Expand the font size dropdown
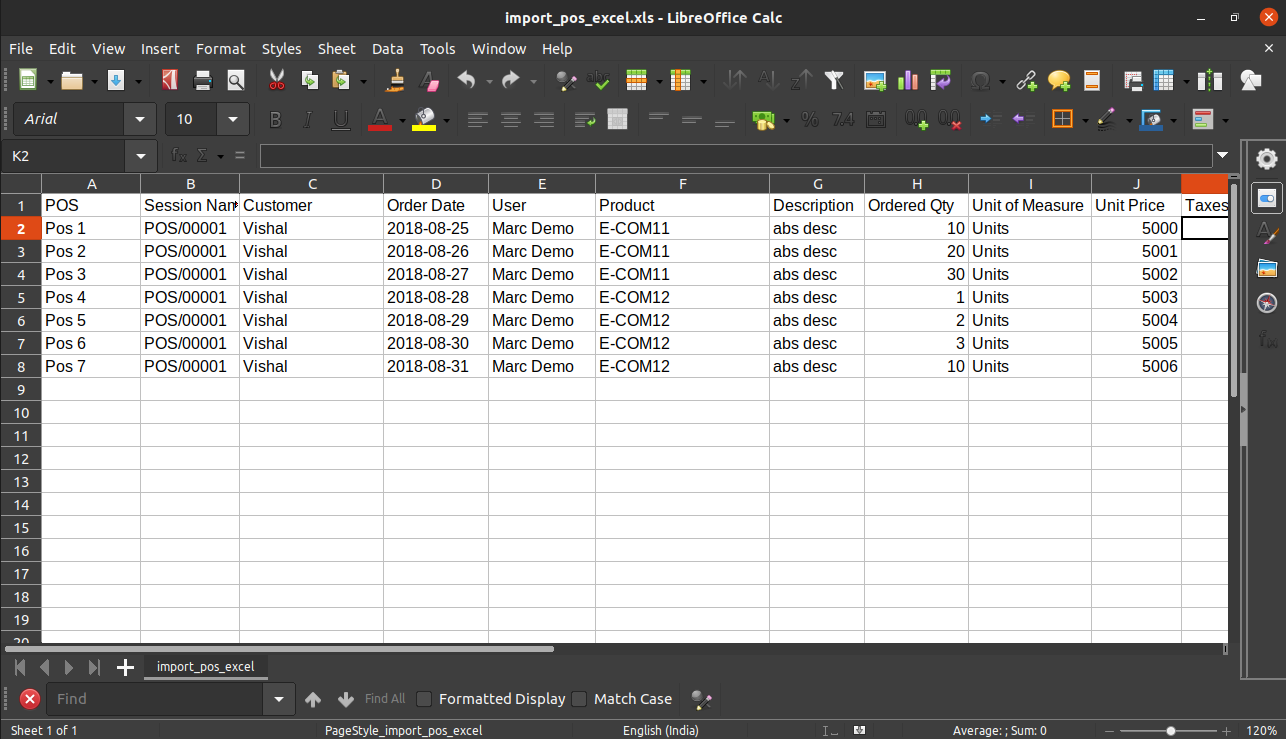Image resolution: width=1286 pixels, height=739 pixels. pos(233,120)
